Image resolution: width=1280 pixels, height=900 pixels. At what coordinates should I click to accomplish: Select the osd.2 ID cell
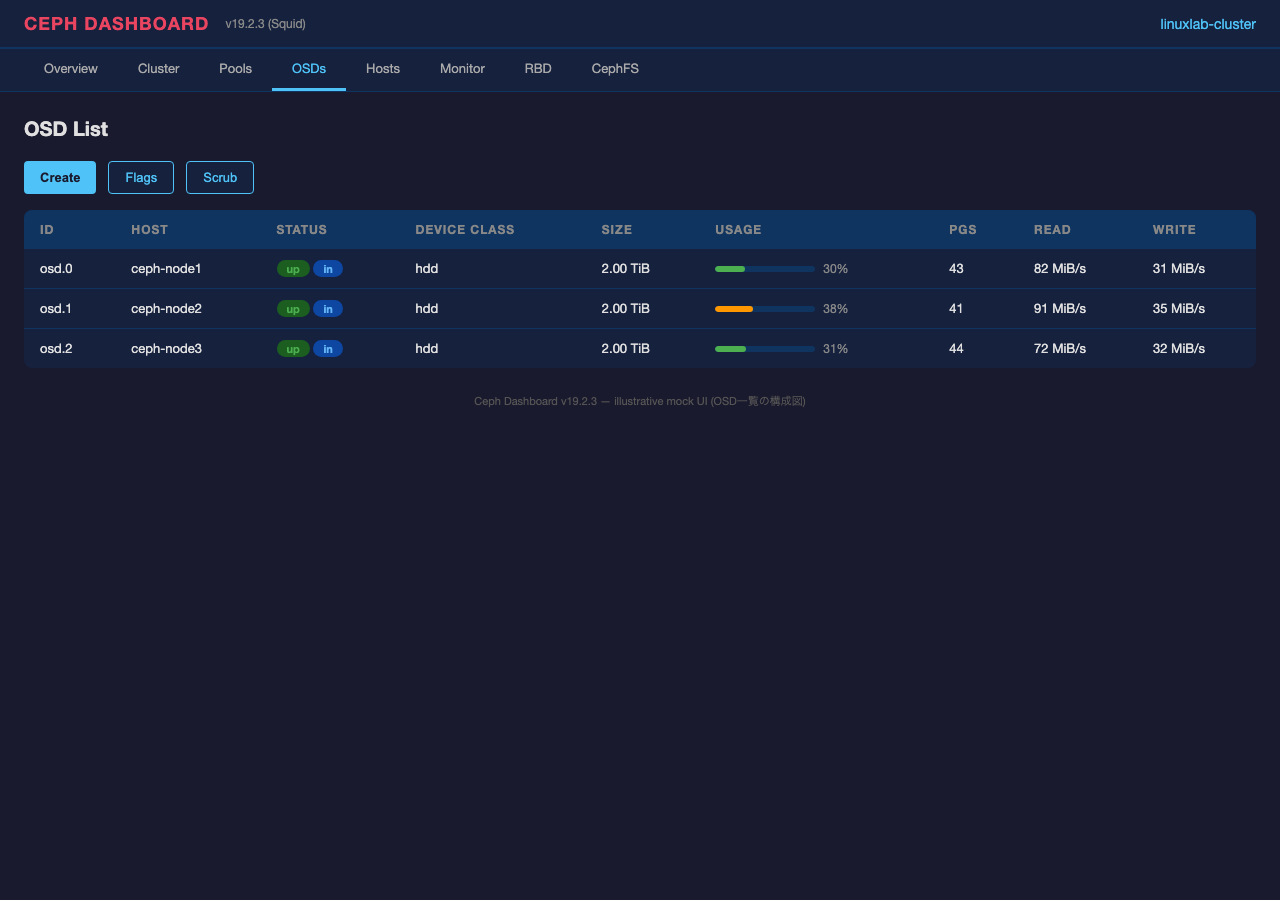pos(56,349)
